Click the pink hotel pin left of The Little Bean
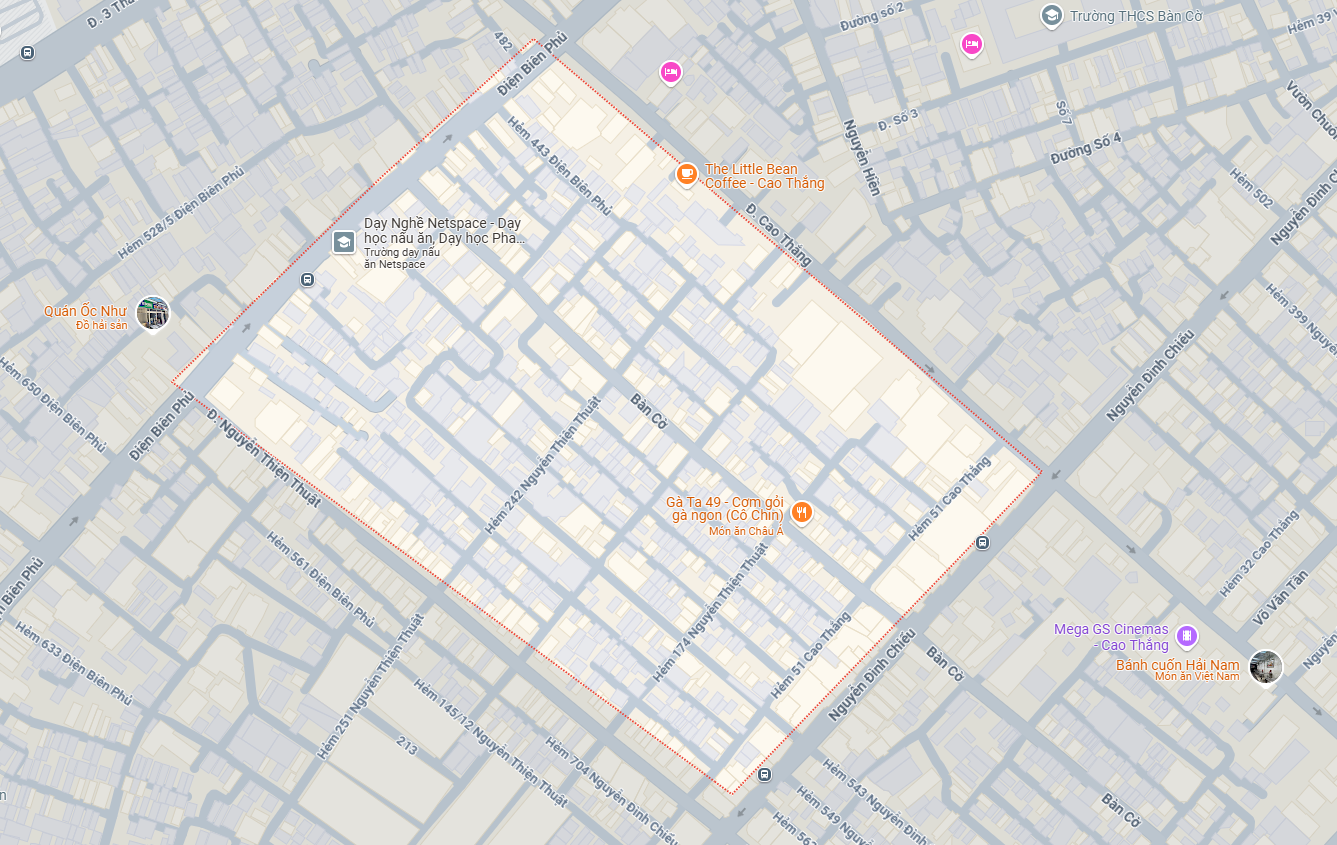 pyautogui.click(x=670, y=72)
